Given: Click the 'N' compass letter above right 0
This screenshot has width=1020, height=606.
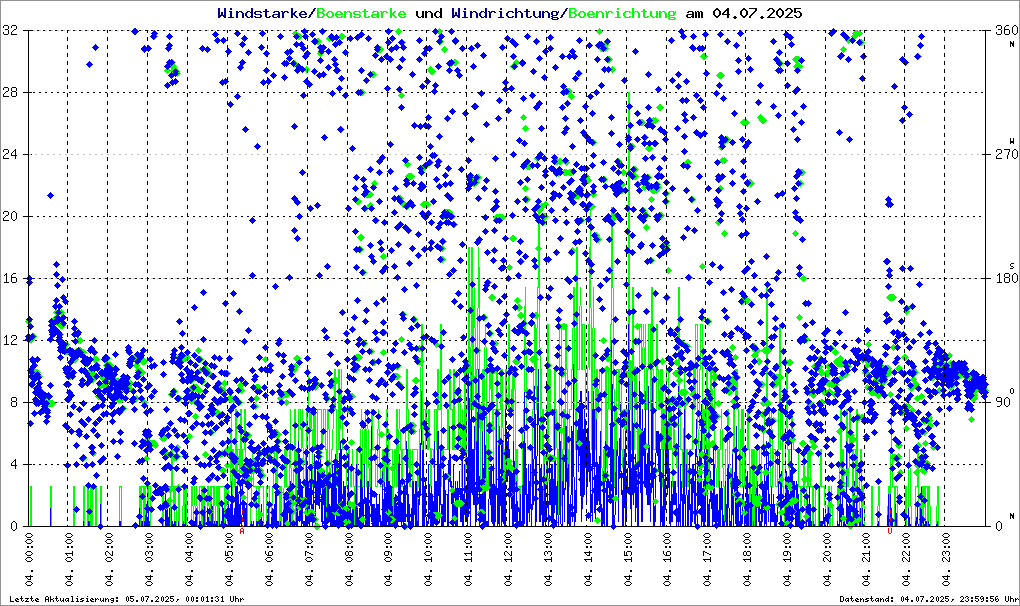Looking at the screenshot, I should pos(1012,516).
